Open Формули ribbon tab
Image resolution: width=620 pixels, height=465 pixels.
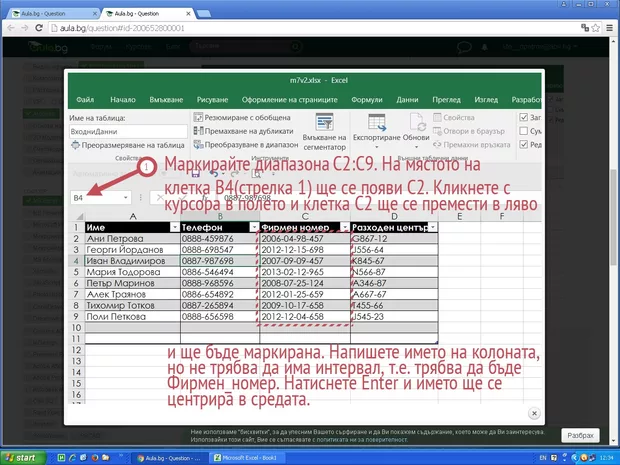click(x=367, y=100)
